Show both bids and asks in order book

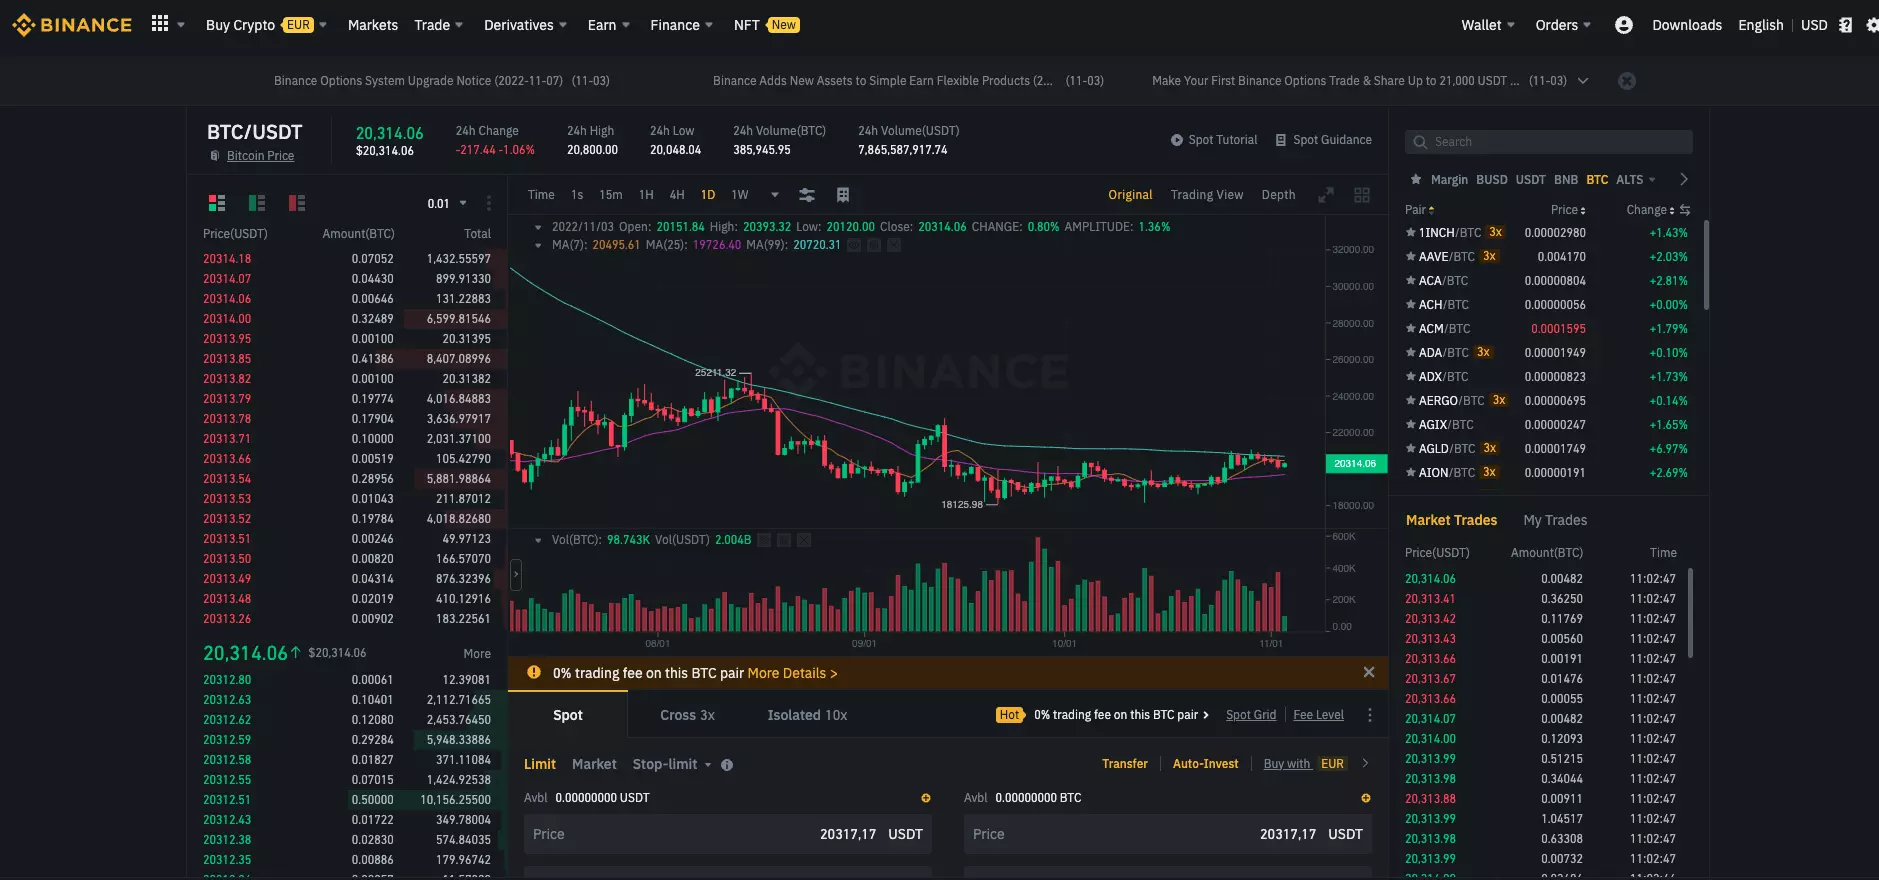[x=217, y=203]
